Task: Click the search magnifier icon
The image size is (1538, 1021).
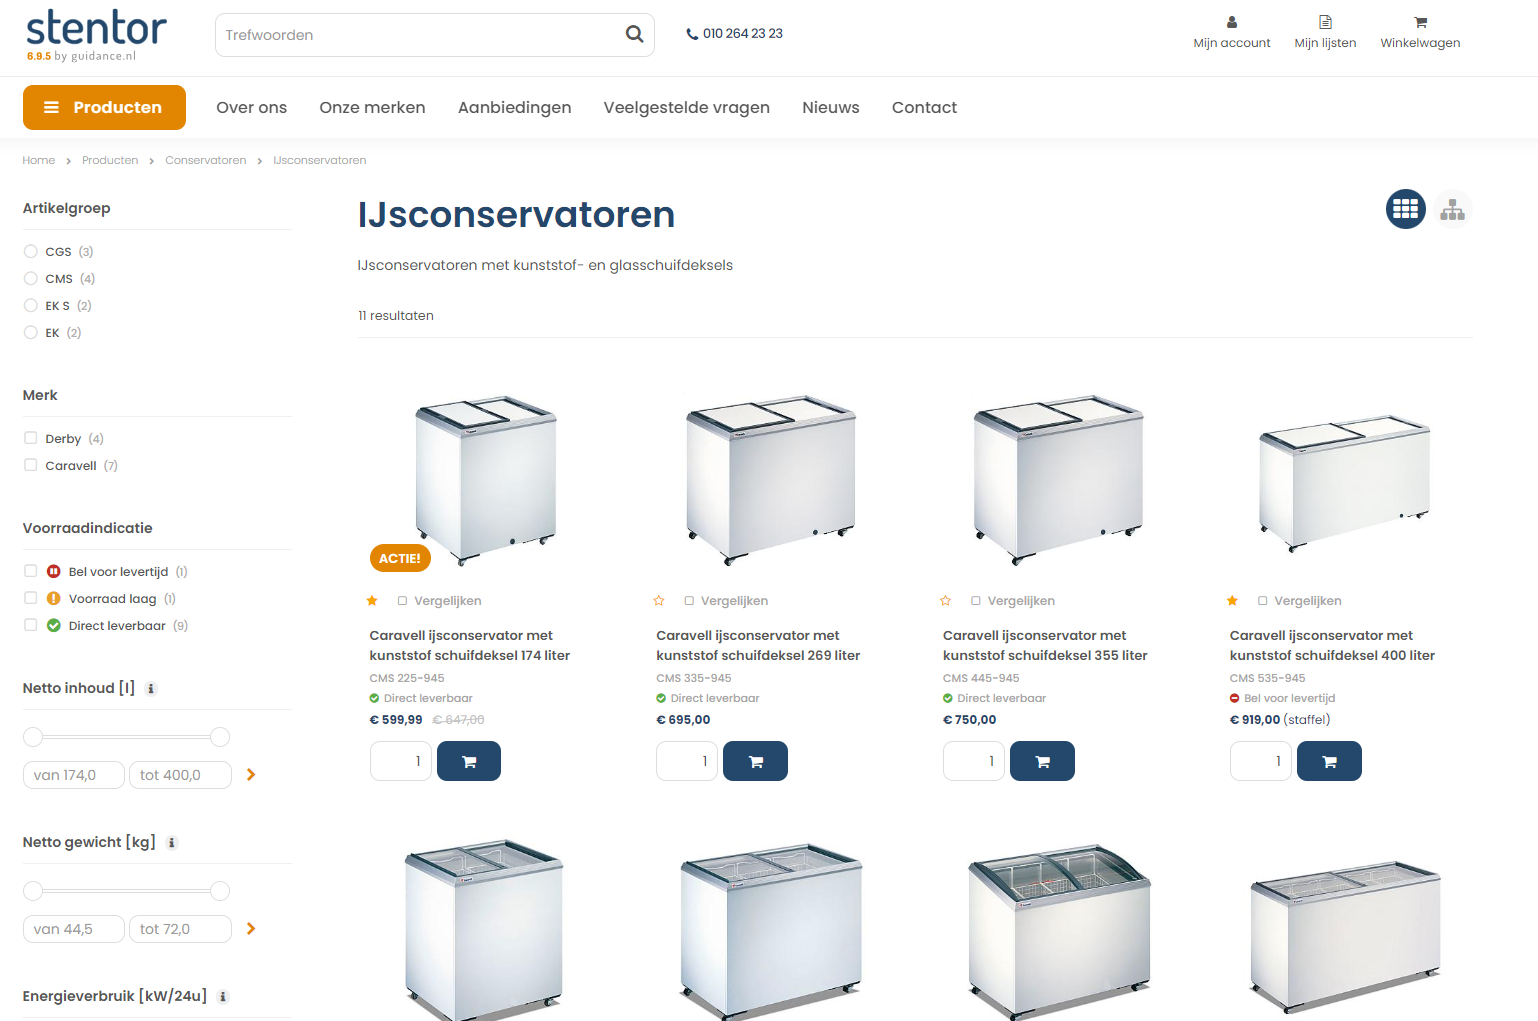Action: [x=634, y=35]
